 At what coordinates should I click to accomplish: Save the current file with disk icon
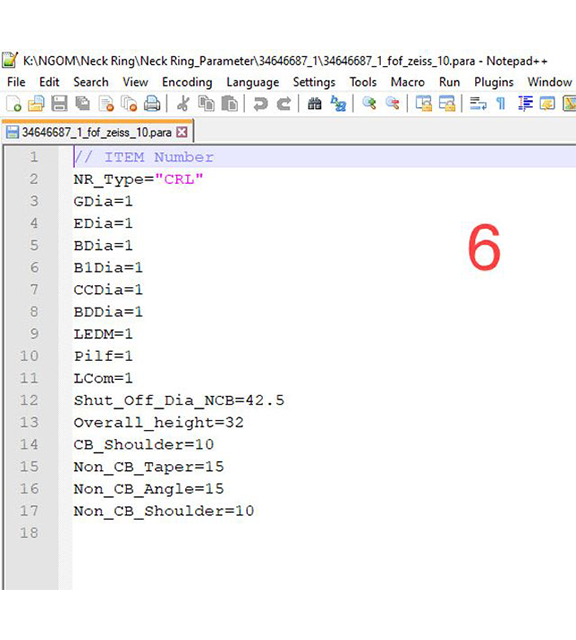59,104
